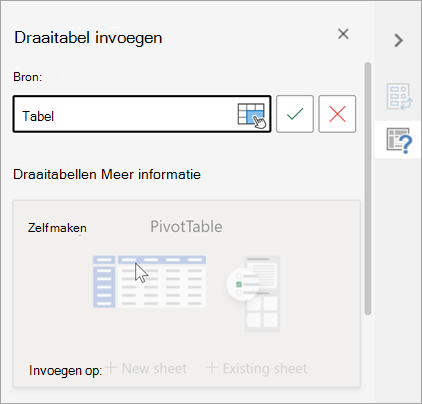The image size is (422, 404).
Task: Open the Meer informatie link
Action: [151, 175]
